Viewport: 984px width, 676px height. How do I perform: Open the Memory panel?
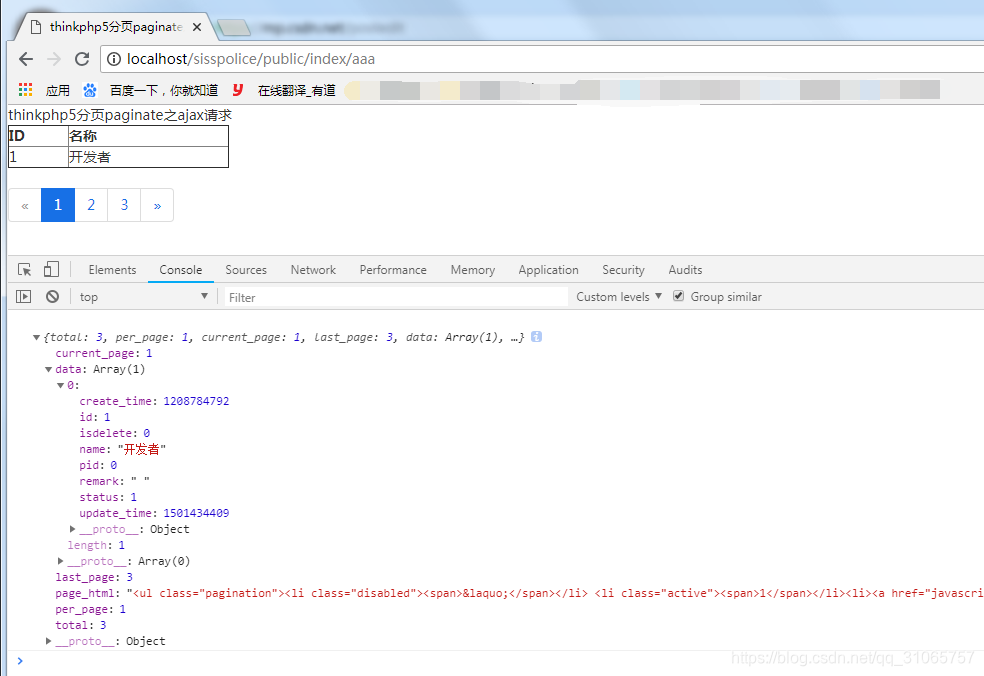coord(473,270)
